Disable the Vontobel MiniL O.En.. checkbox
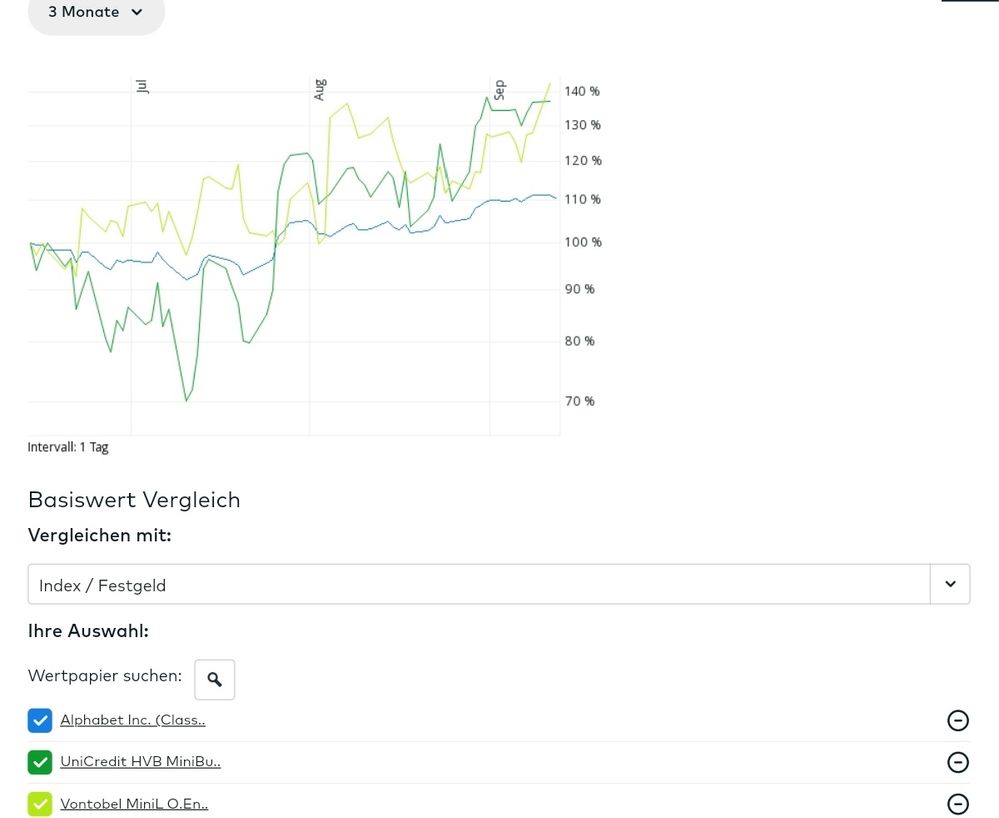The image size is (999, 818). (x=40, y=804)
